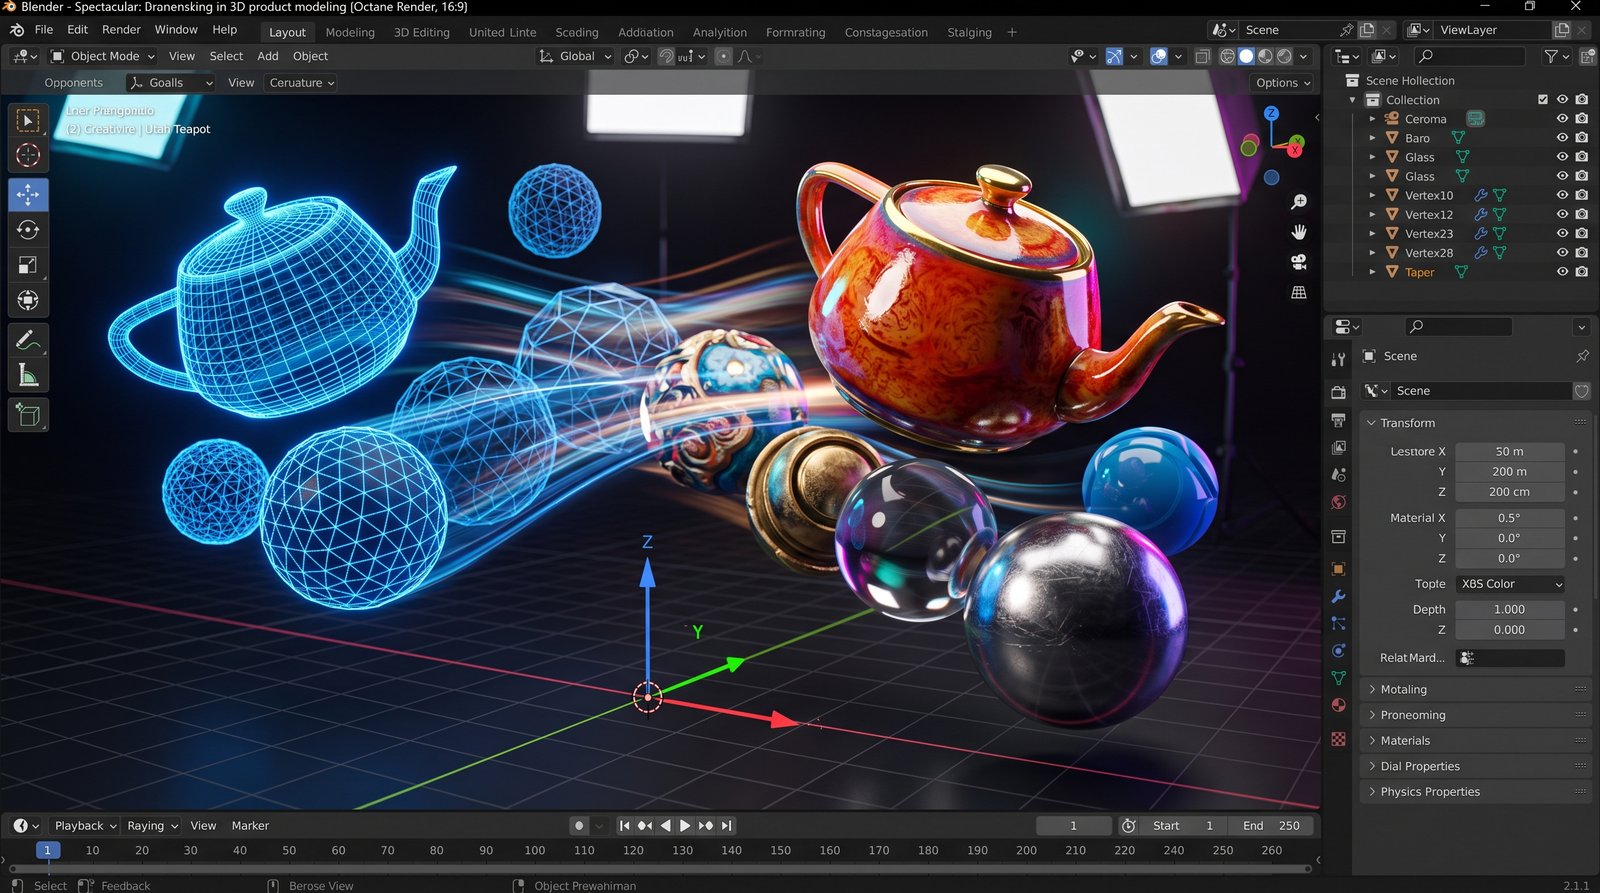Image resolution: width=1600 pixels, height=893 pixels.
Task: Activate the Rotate tool
Action: (x=28, y=230)
